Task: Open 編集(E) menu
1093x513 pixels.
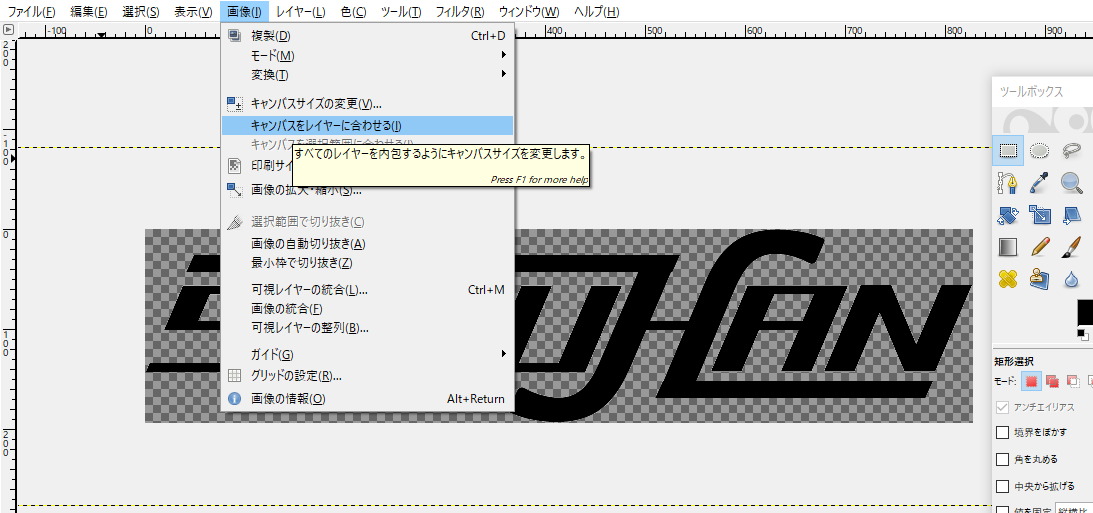Action: tap(89, 12)
